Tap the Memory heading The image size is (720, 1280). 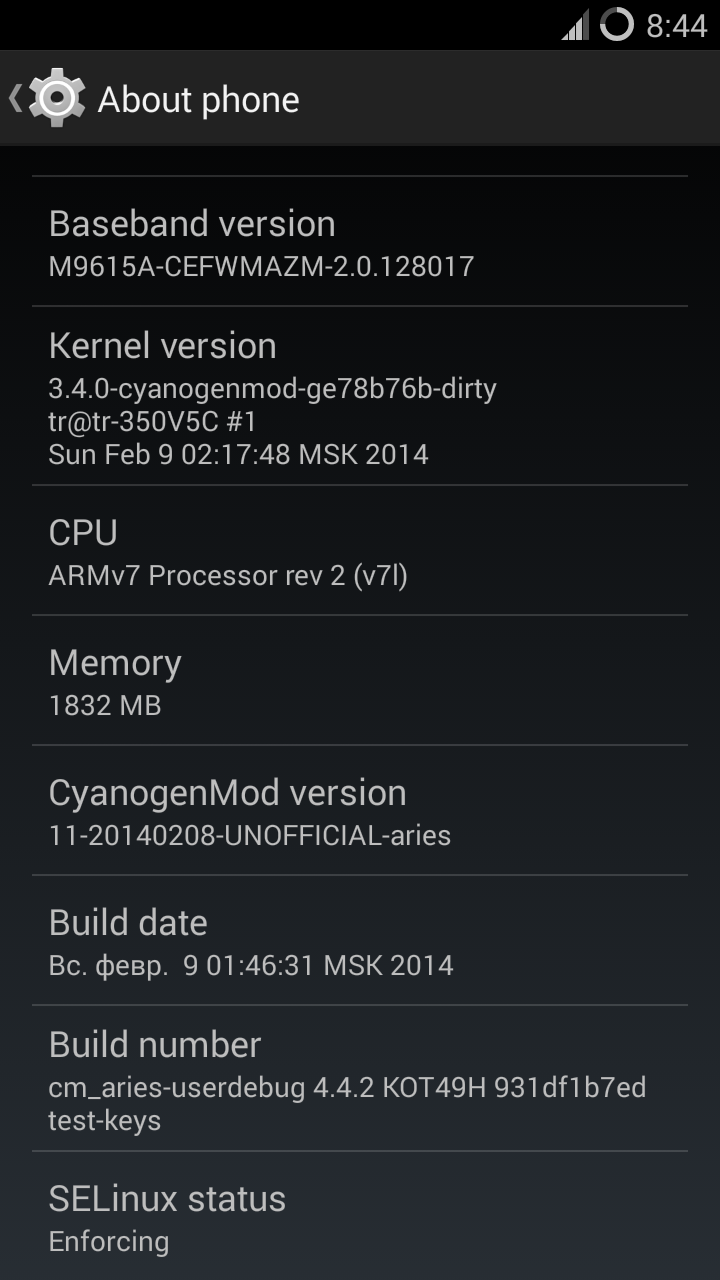pyautogui.click(x=115, y=663)
